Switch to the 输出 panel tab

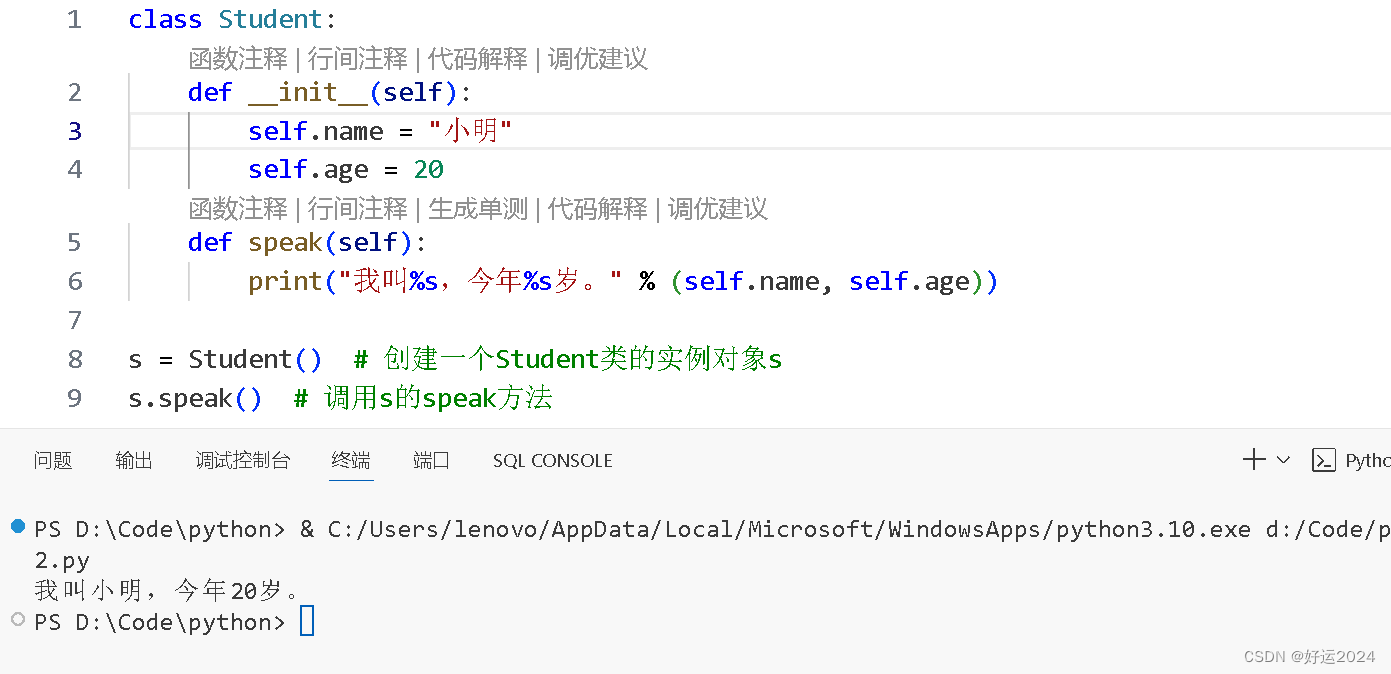[133, 461]
